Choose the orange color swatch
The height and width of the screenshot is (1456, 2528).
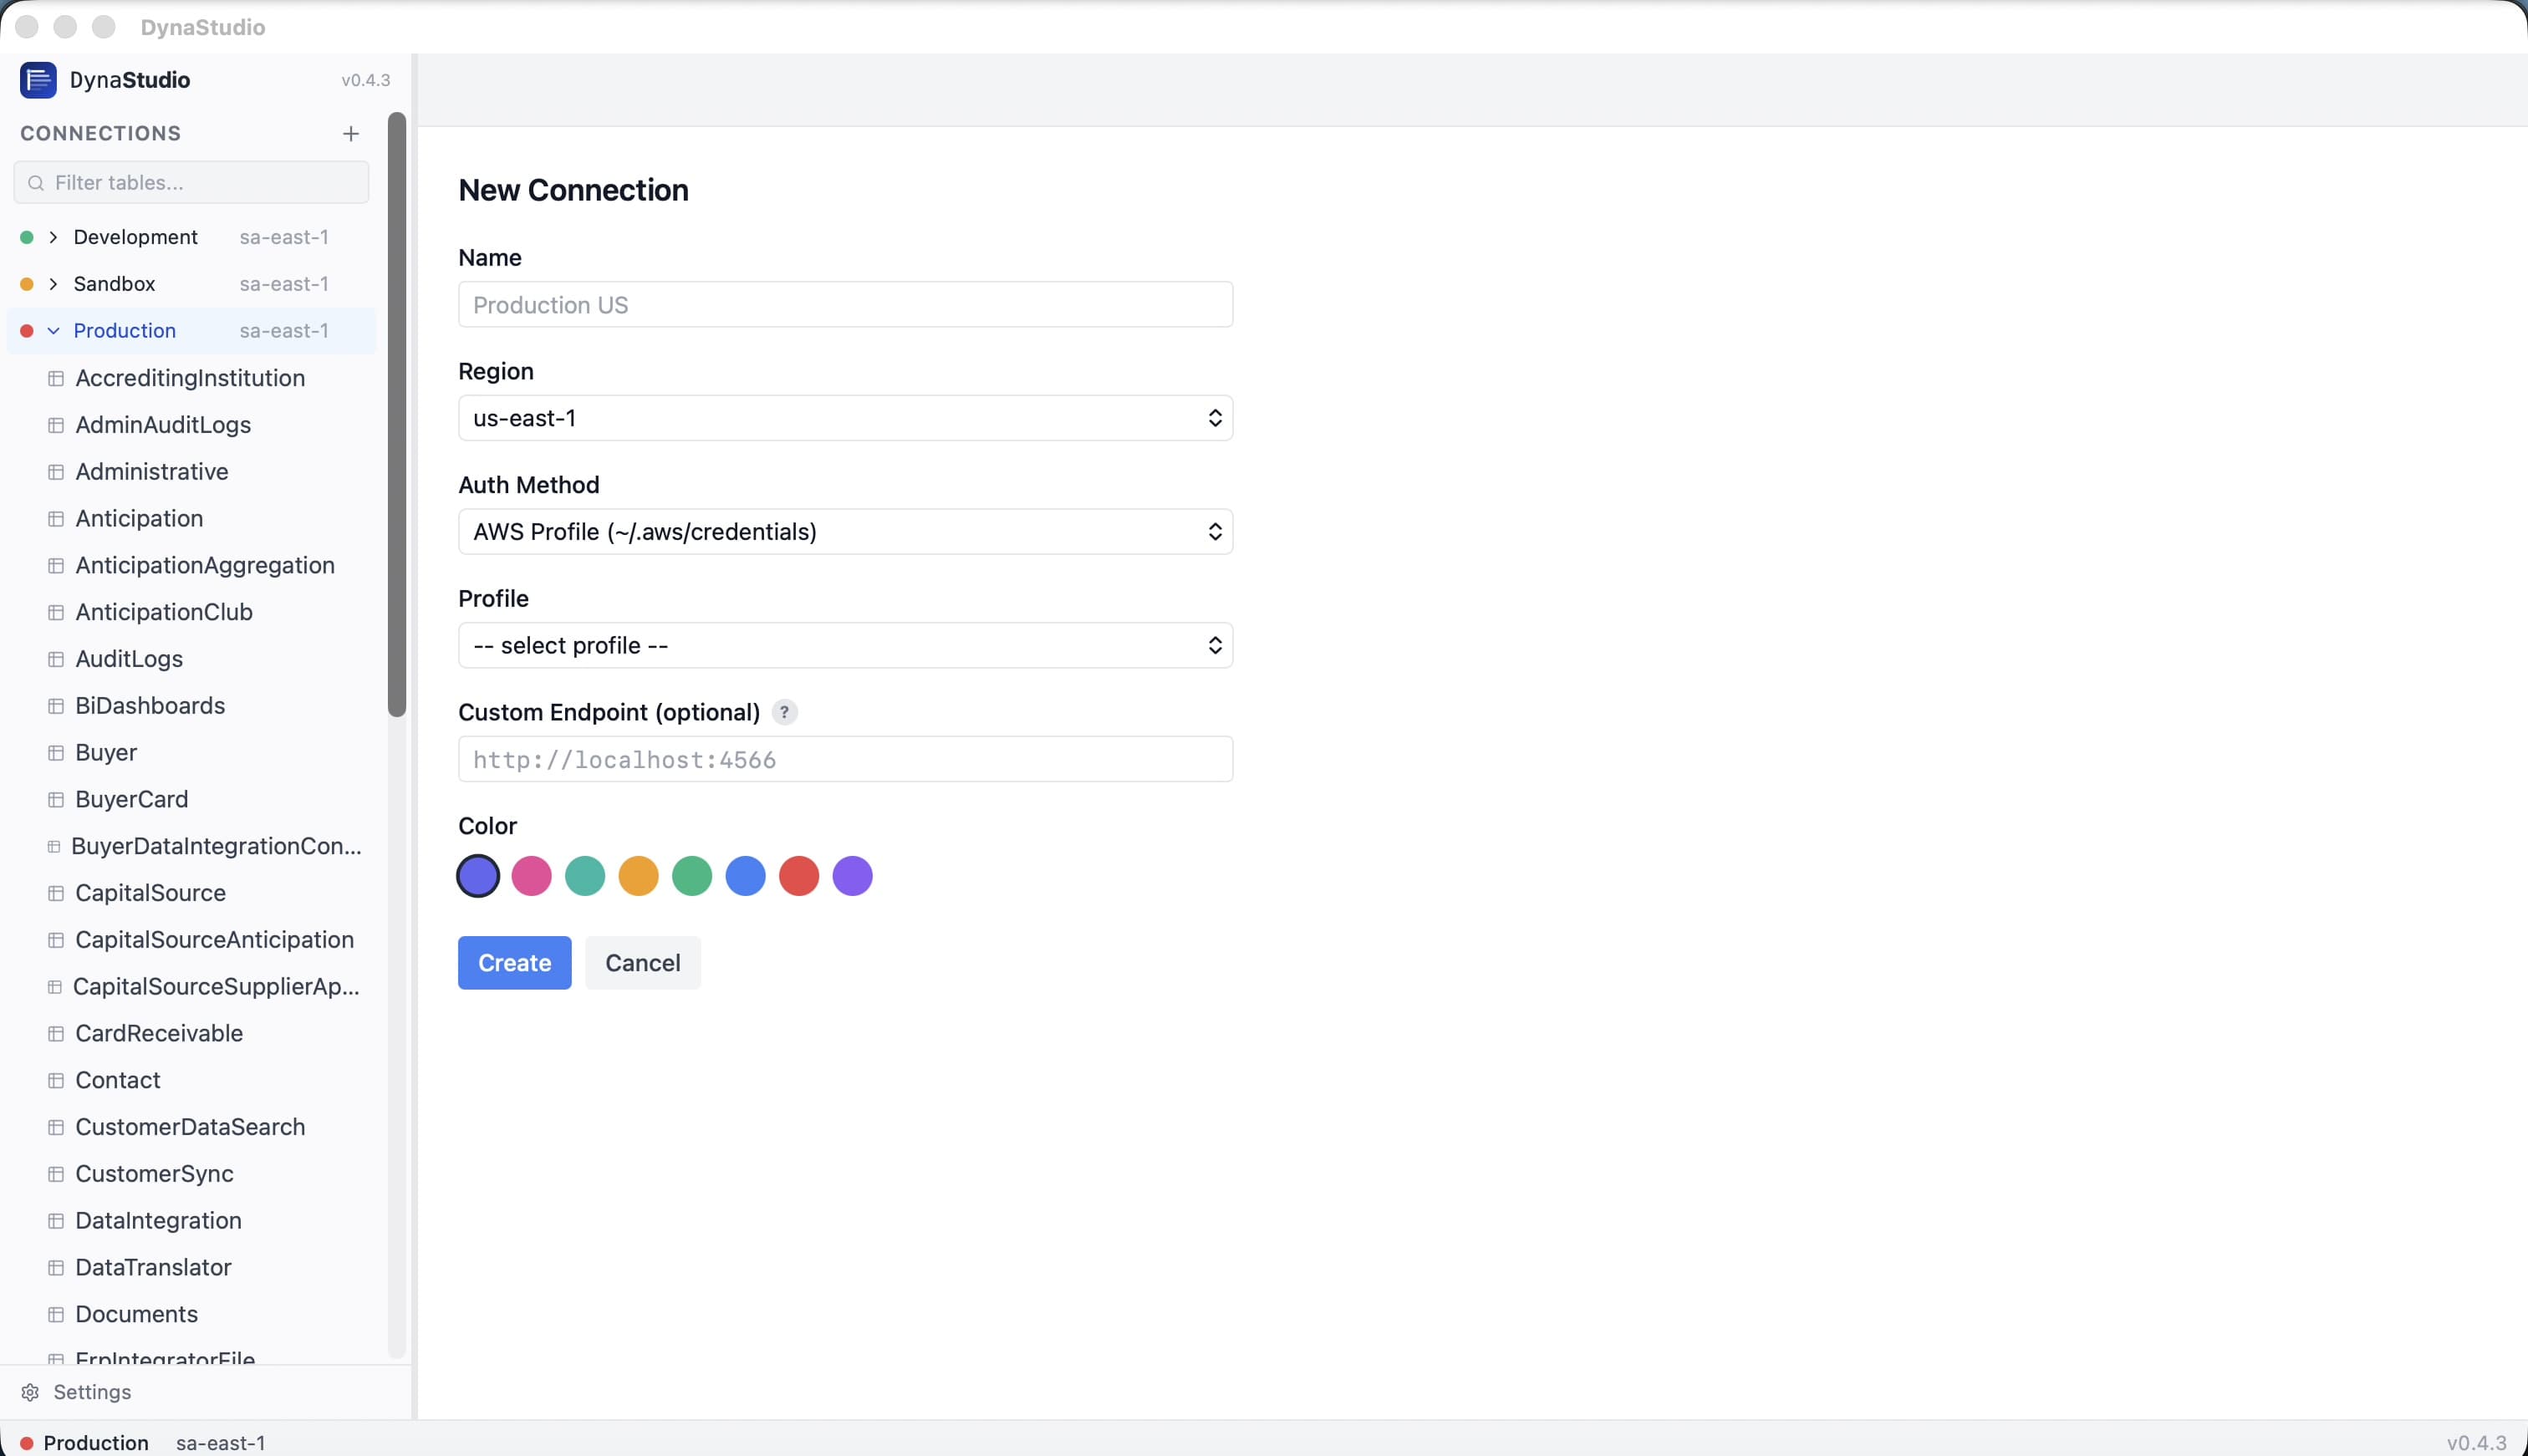pos(638,877)
